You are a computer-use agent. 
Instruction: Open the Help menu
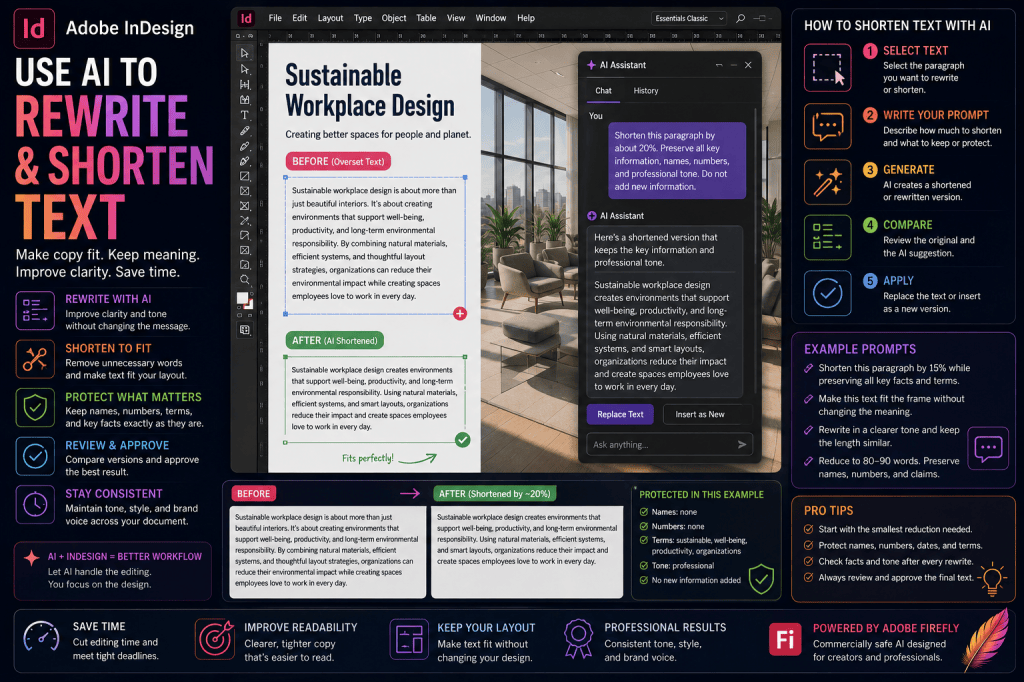526,18
